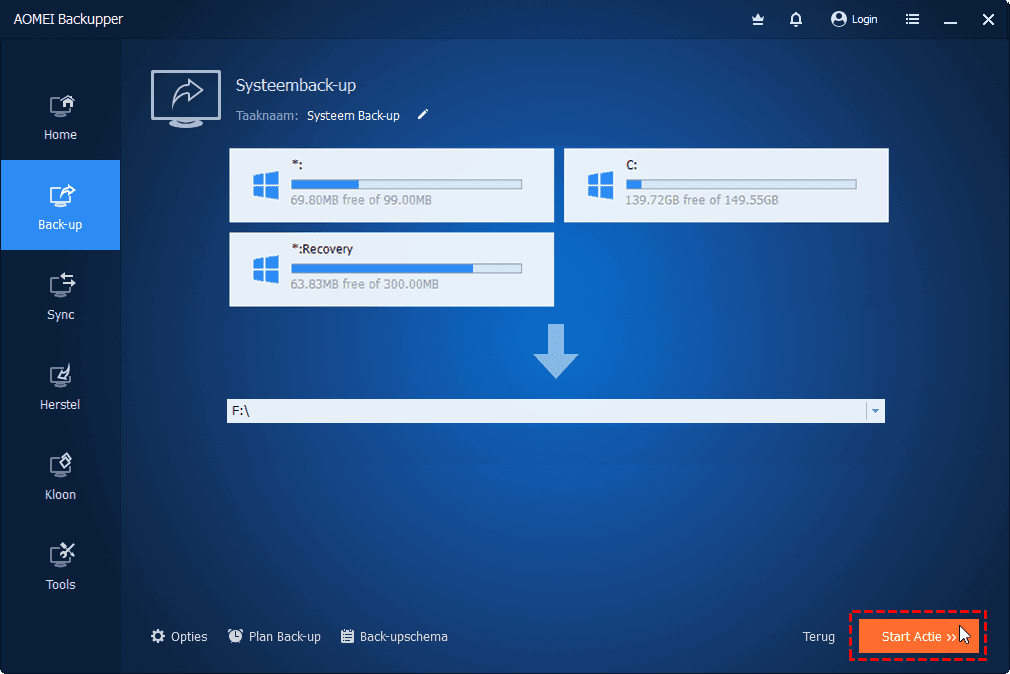Viewport: 1010px width, 674px height.
Task: Click the Start Actie button
Action: click(x=919, y=637)
